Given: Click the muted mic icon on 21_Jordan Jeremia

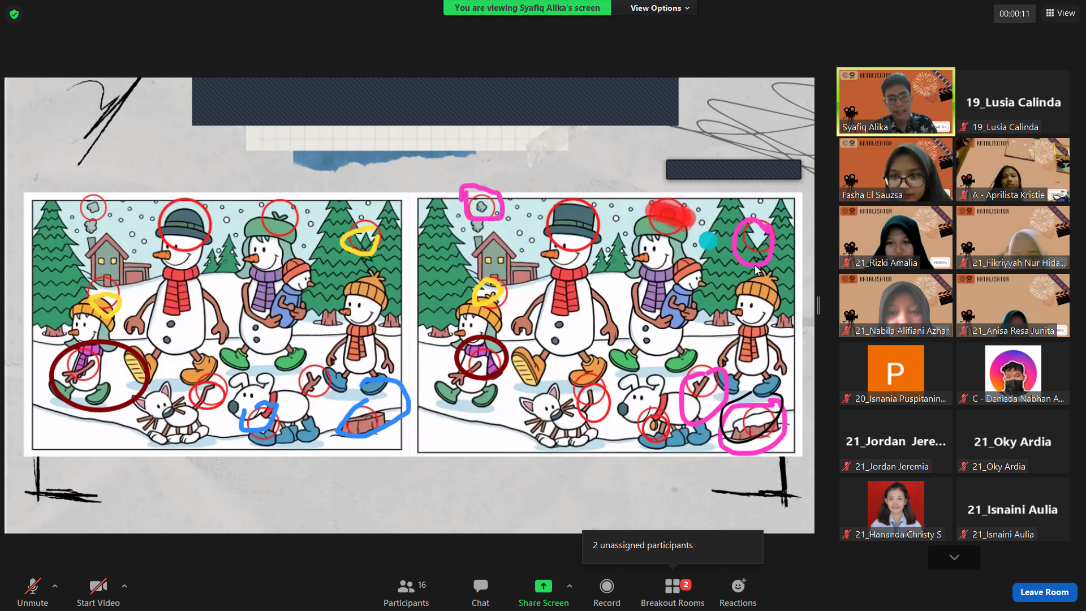Looking at the screenshot, I should point(846,466).
